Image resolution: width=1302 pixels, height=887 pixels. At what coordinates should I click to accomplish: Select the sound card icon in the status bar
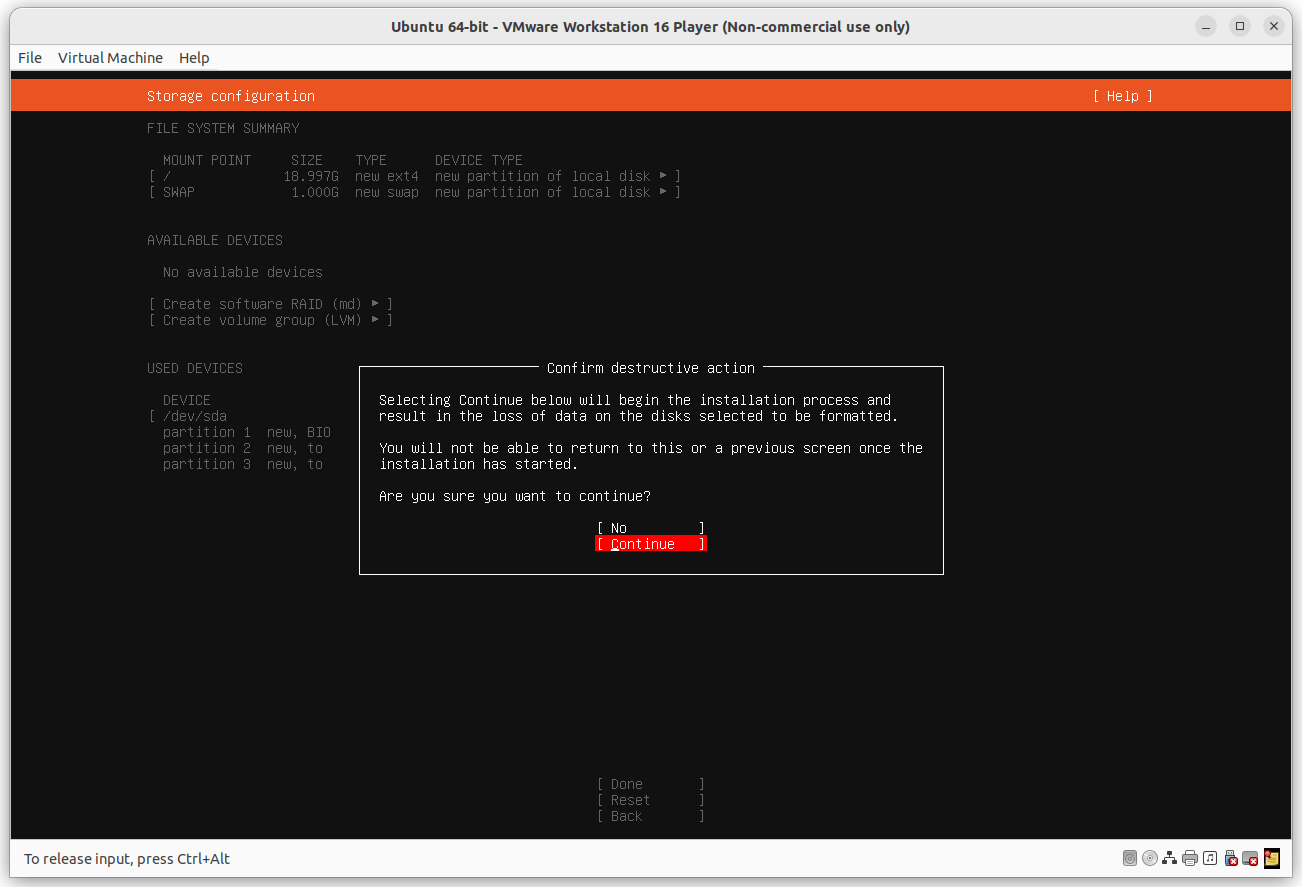point(1210,858)
